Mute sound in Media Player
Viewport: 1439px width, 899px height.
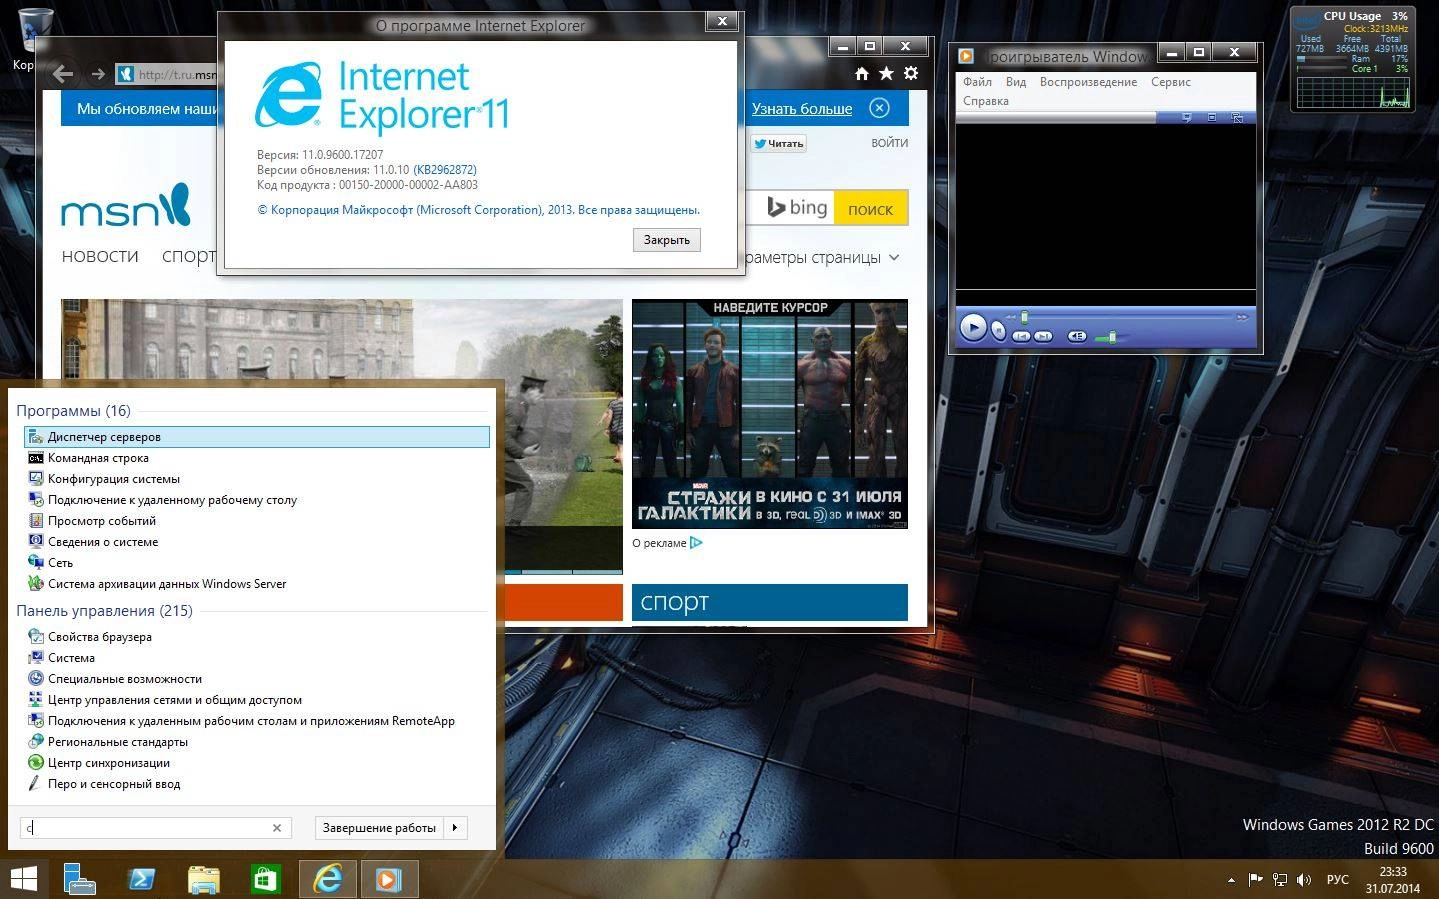[x=1076, y=336]
